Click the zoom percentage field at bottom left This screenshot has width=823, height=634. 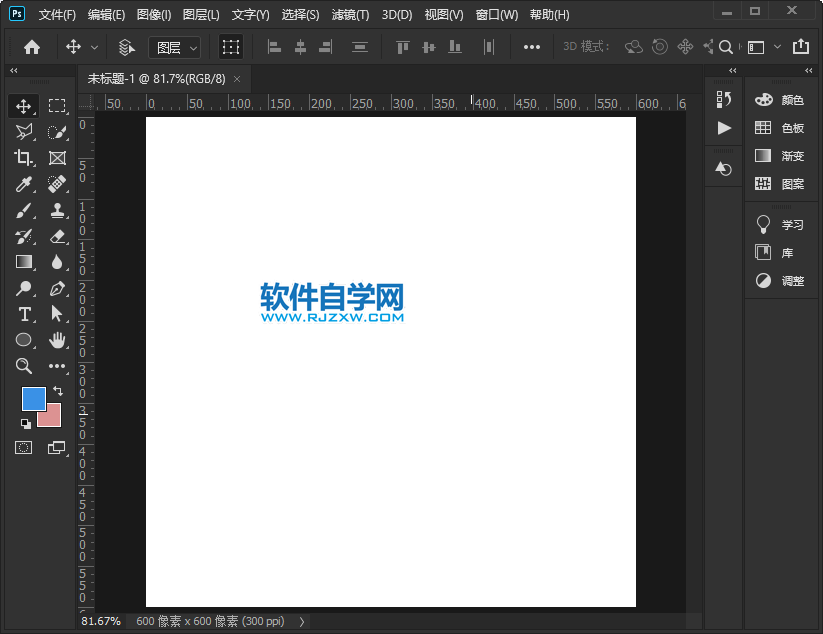point(100,621)
